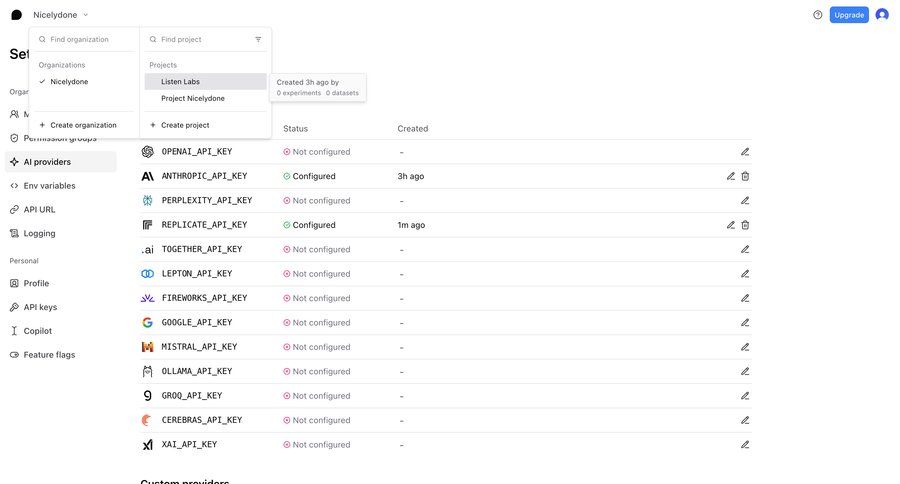Viewport: 900px width, 484px height.
Task: Click the ANTHROPIC_API_KEY name text
Action: [204, 176]
